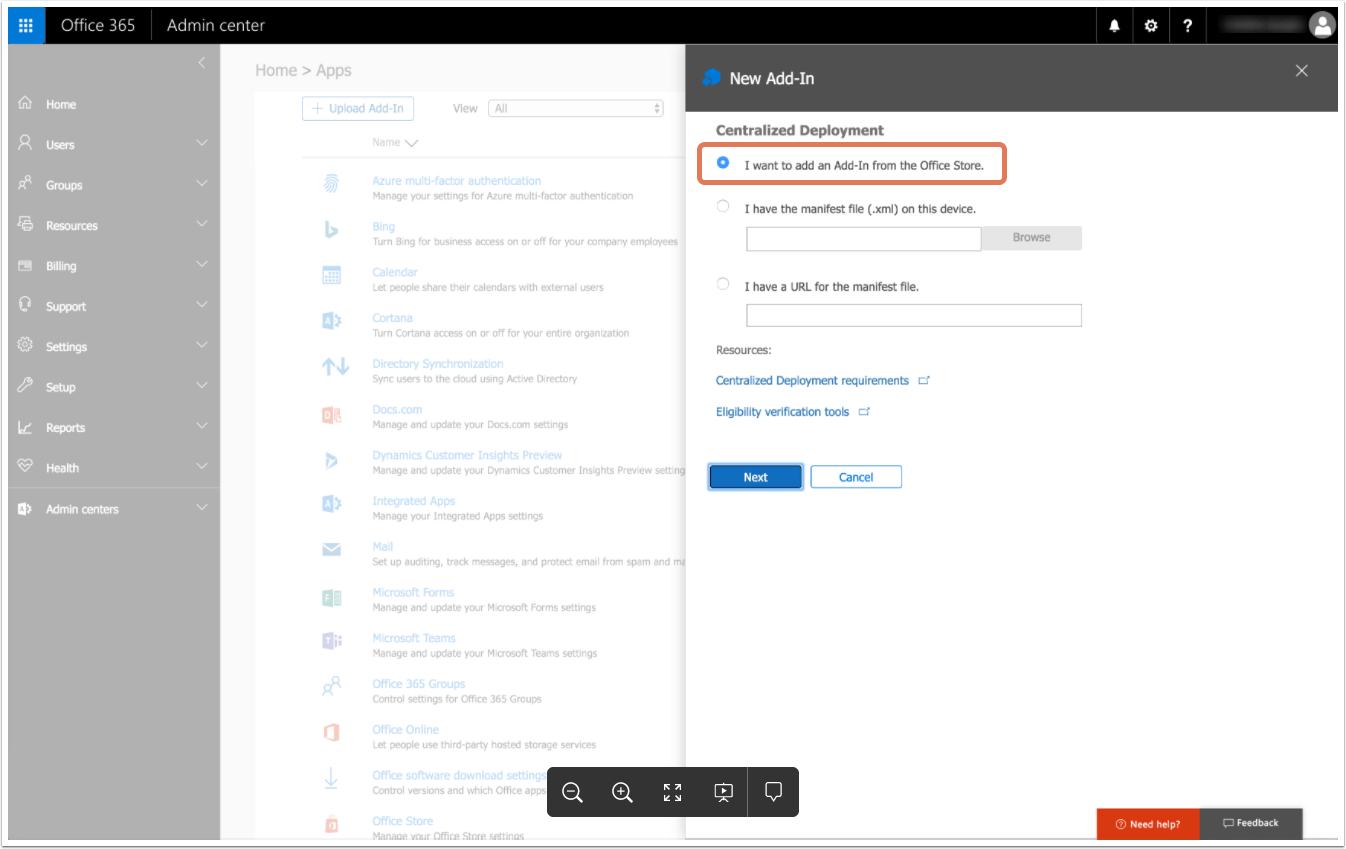Click the Azure multi-factor authentication fingerprint icon

point(331,180)
